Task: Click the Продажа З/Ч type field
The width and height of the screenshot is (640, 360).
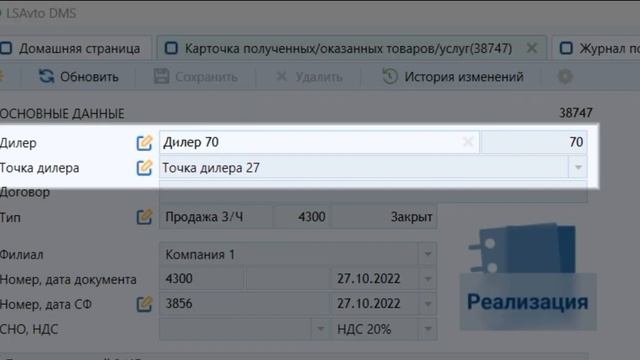Action: pyautogui.click(x=216, y=217)
